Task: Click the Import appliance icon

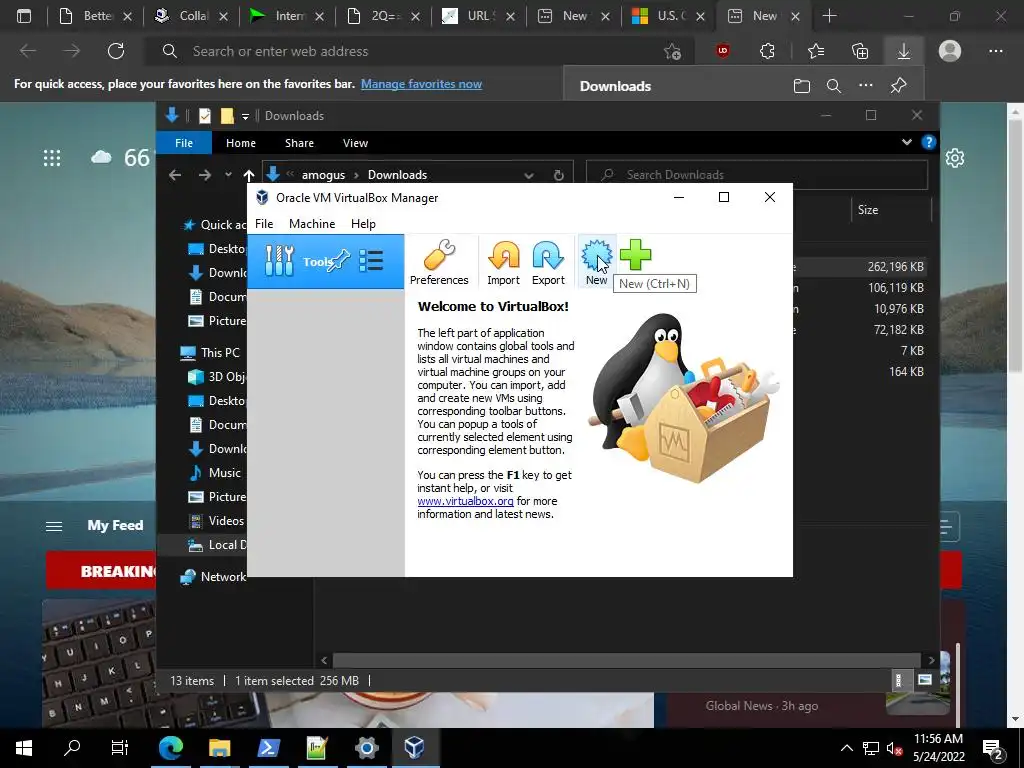Action: [504, 263]
